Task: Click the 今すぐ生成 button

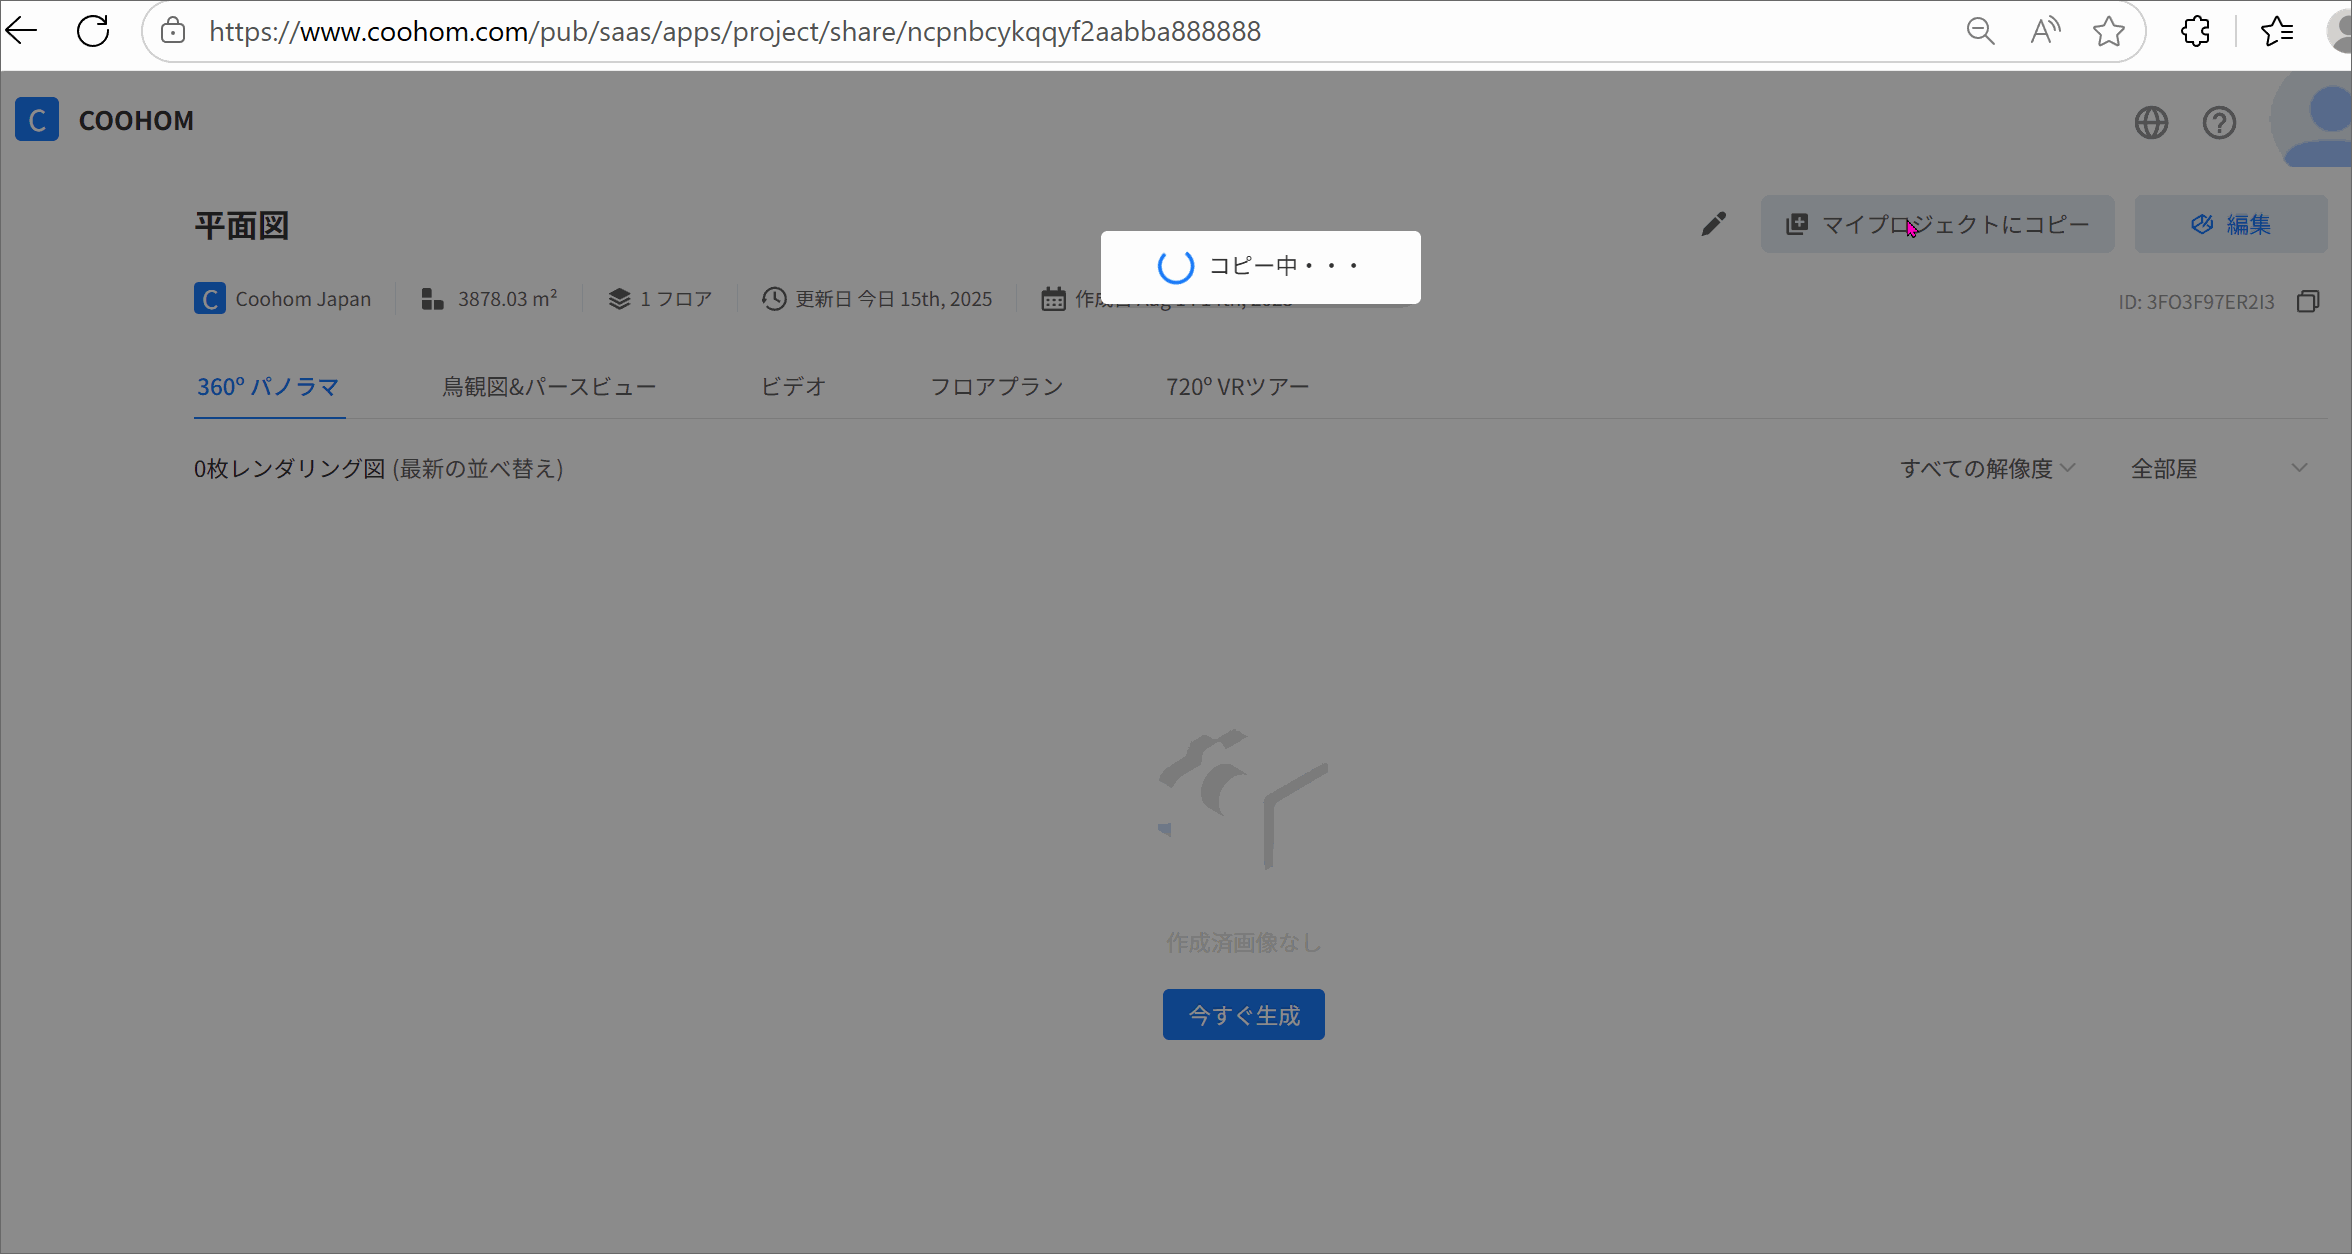Action: click(x=1243, y=1015)
